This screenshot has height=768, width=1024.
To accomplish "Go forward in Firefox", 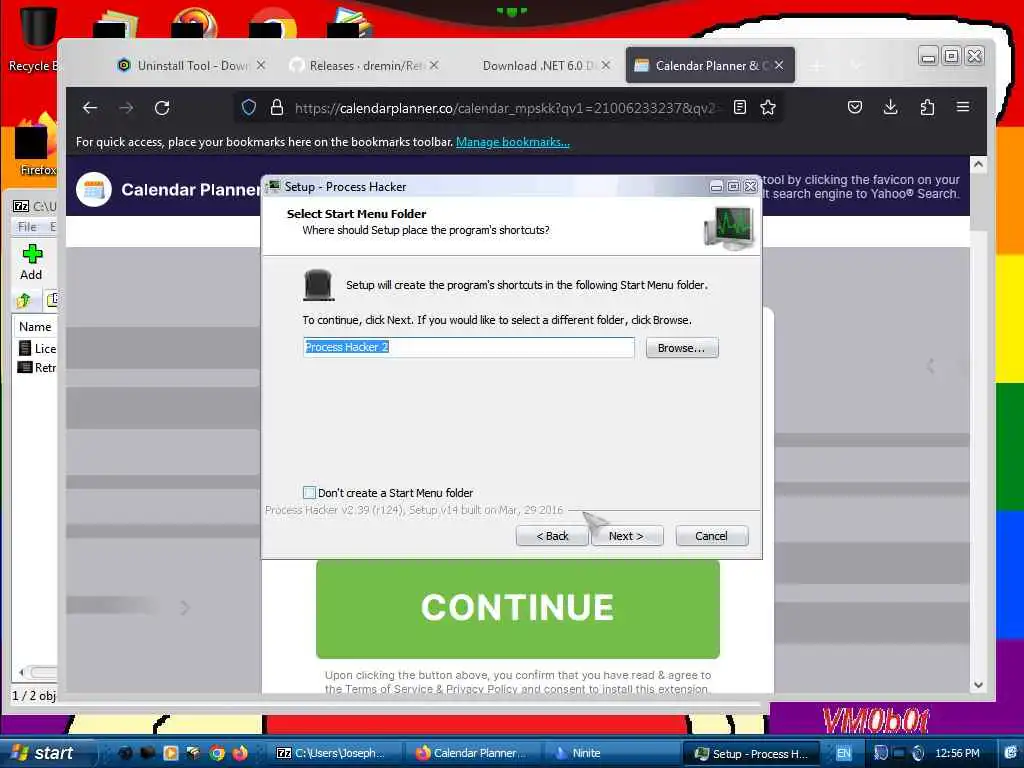I will pos(126,108).
